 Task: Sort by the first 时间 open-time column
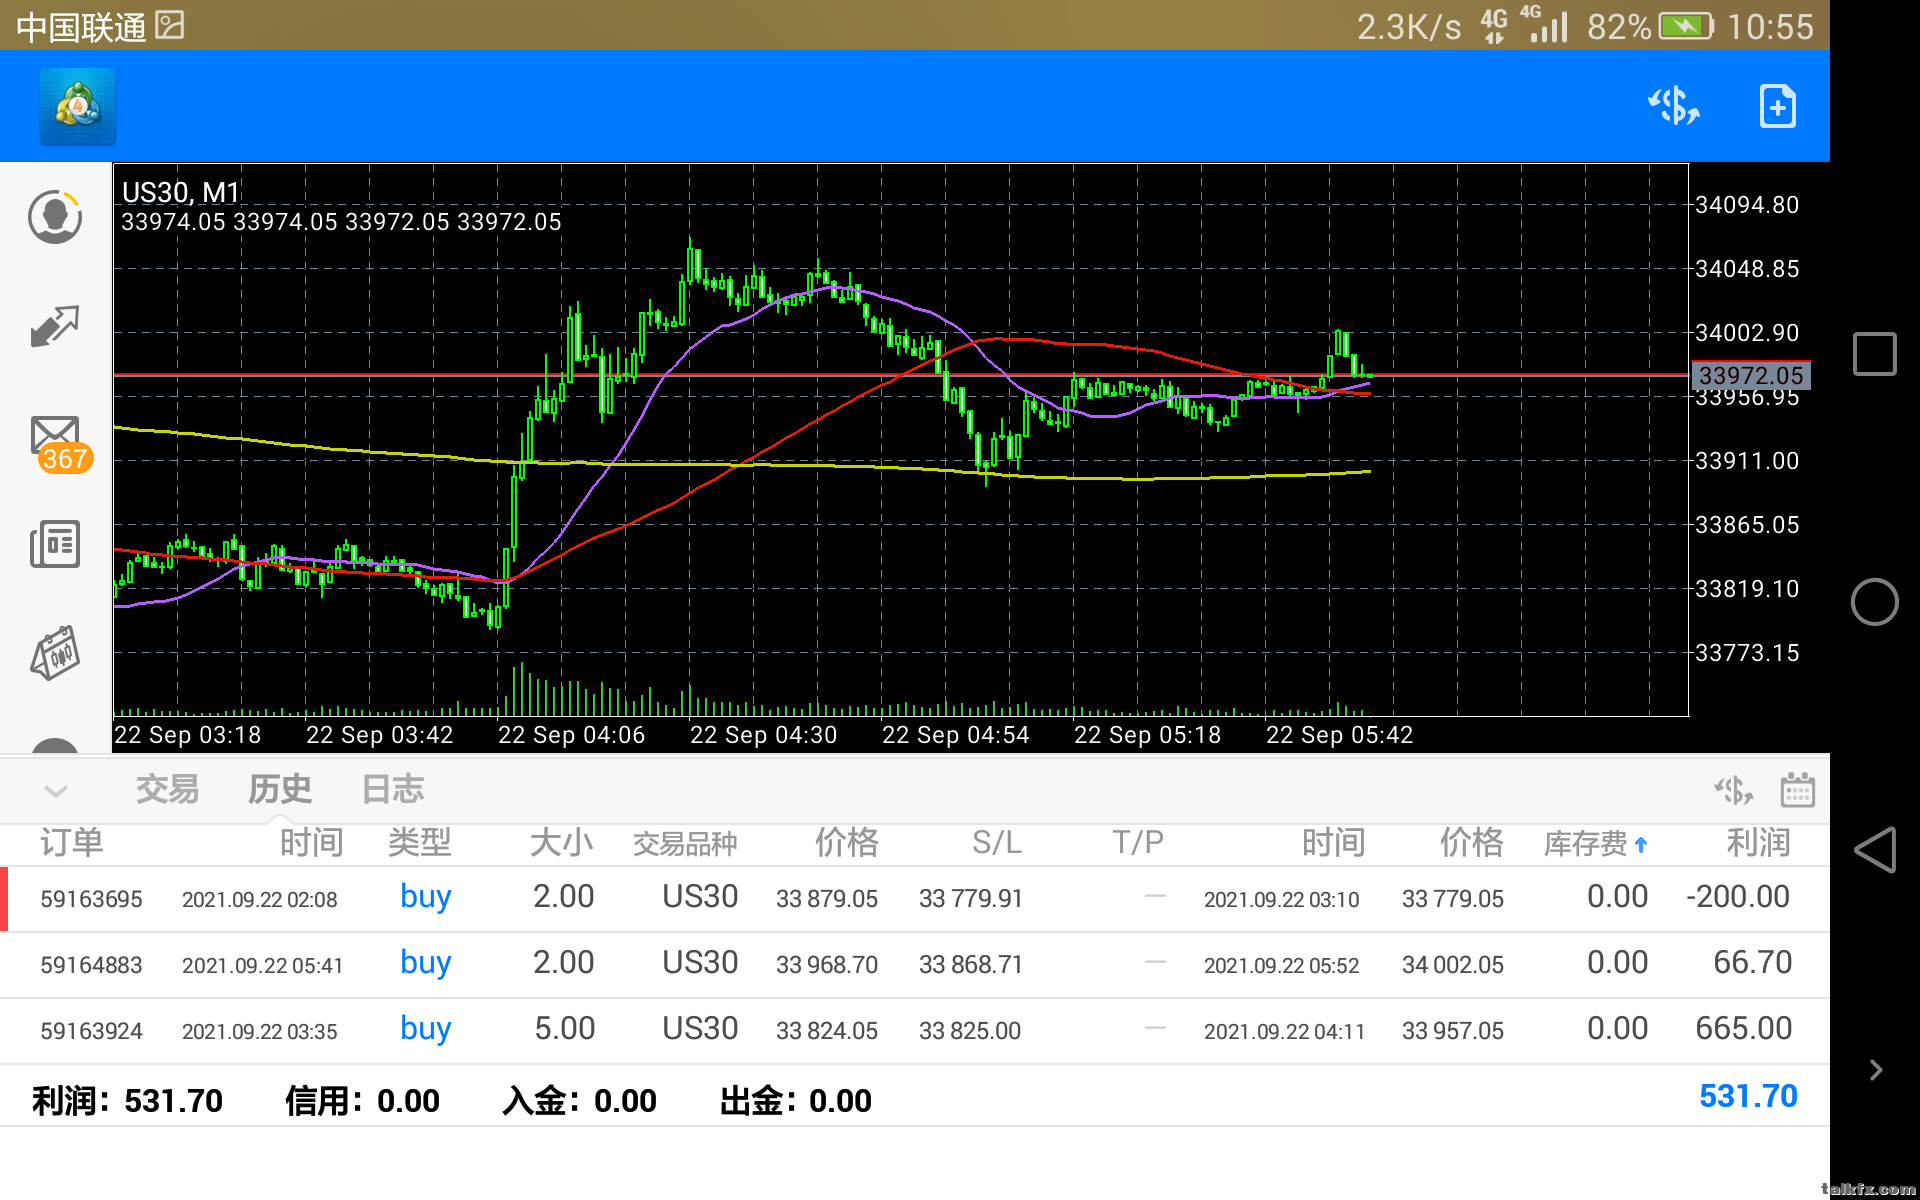pyautogui.click(x=311, y=843)
